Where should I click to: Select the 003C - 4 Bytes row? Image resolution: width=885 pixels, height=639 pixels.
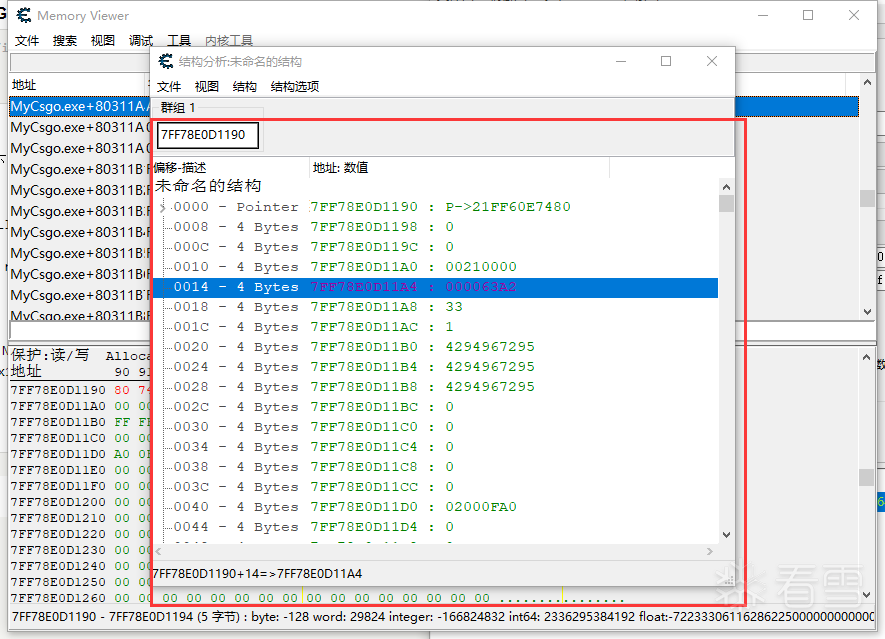pyautogui.click(x=435, y=488)
